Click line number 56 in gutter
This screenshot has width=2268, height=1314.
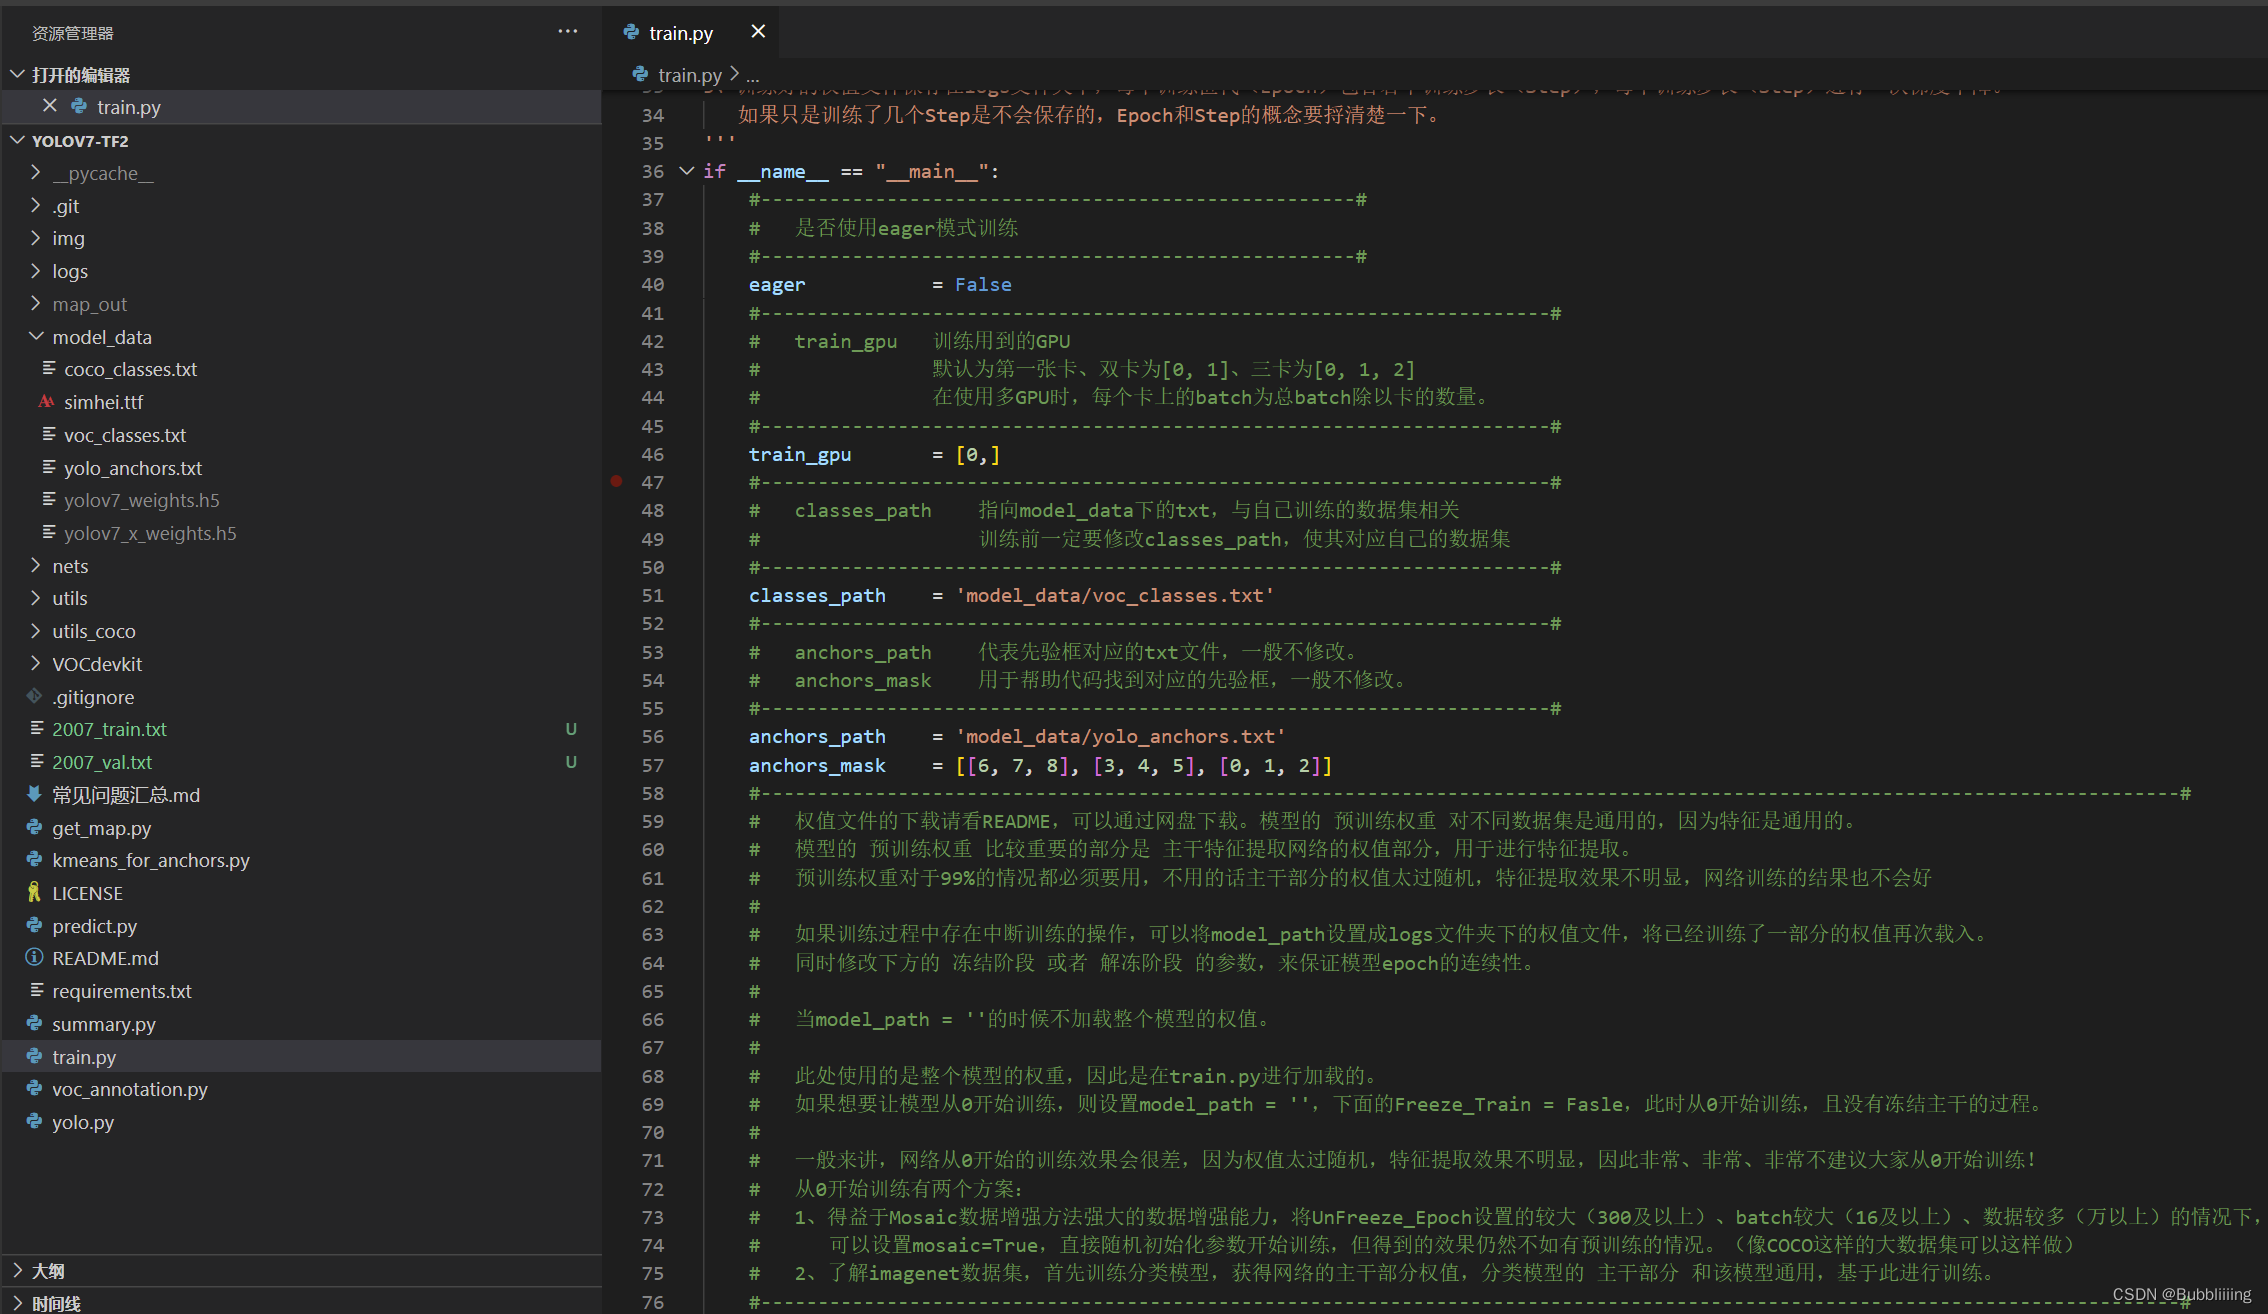652,737
